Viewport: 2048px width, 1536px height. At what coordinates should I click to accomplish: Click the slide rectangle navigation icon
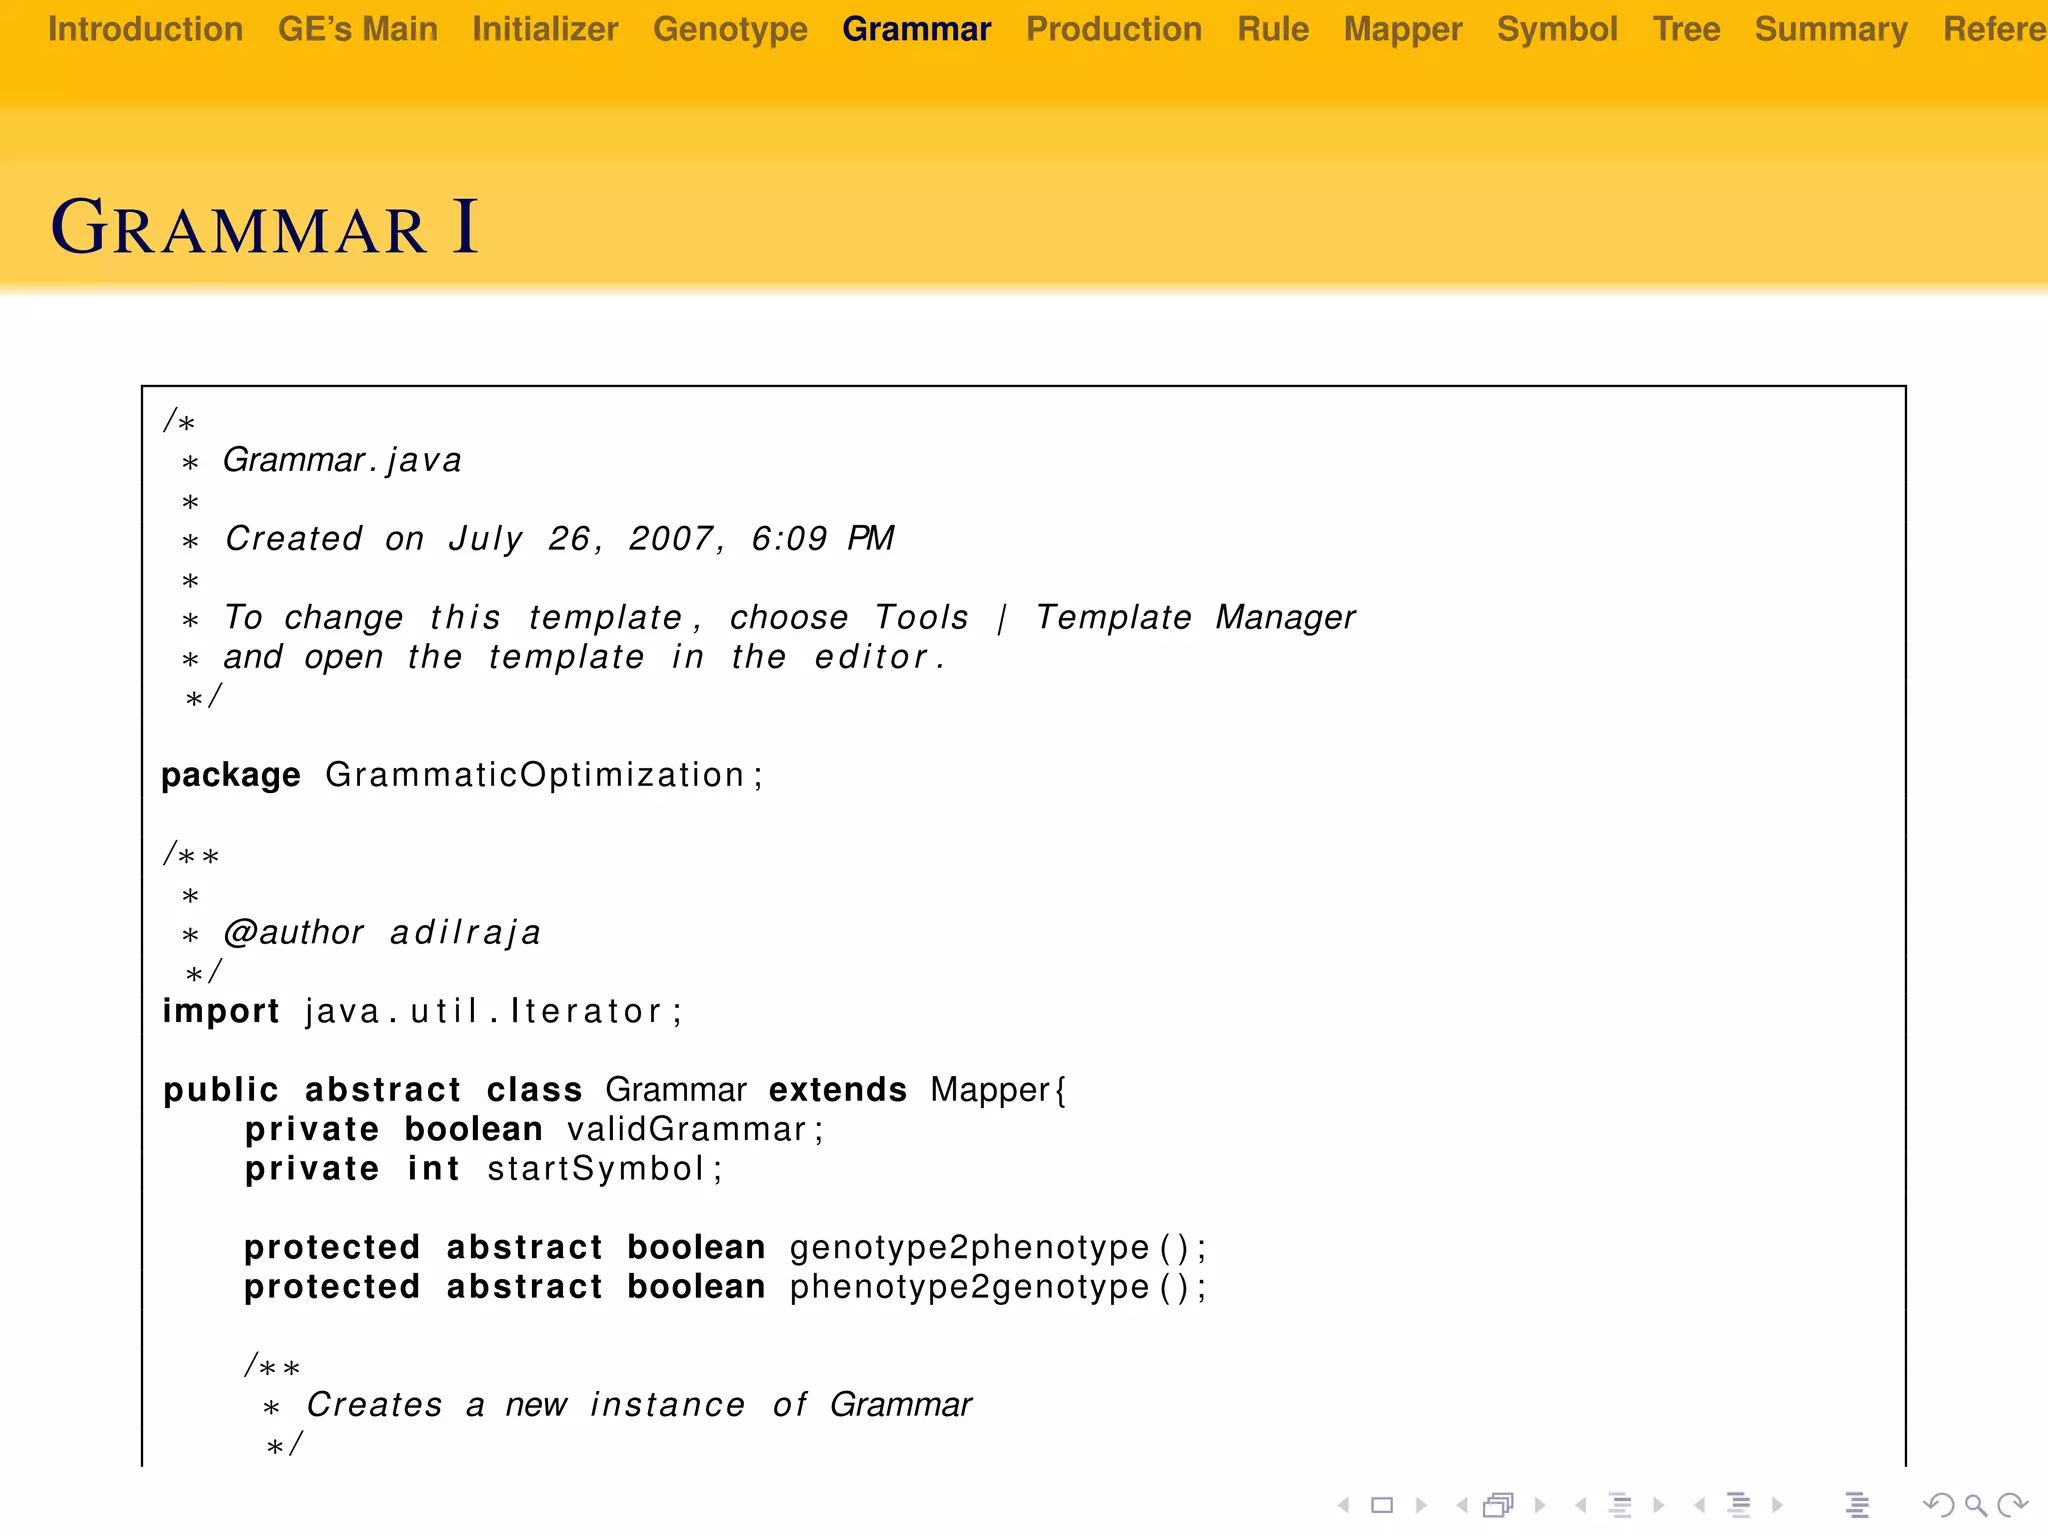pyautogui.click(x=1382, y=1504)
